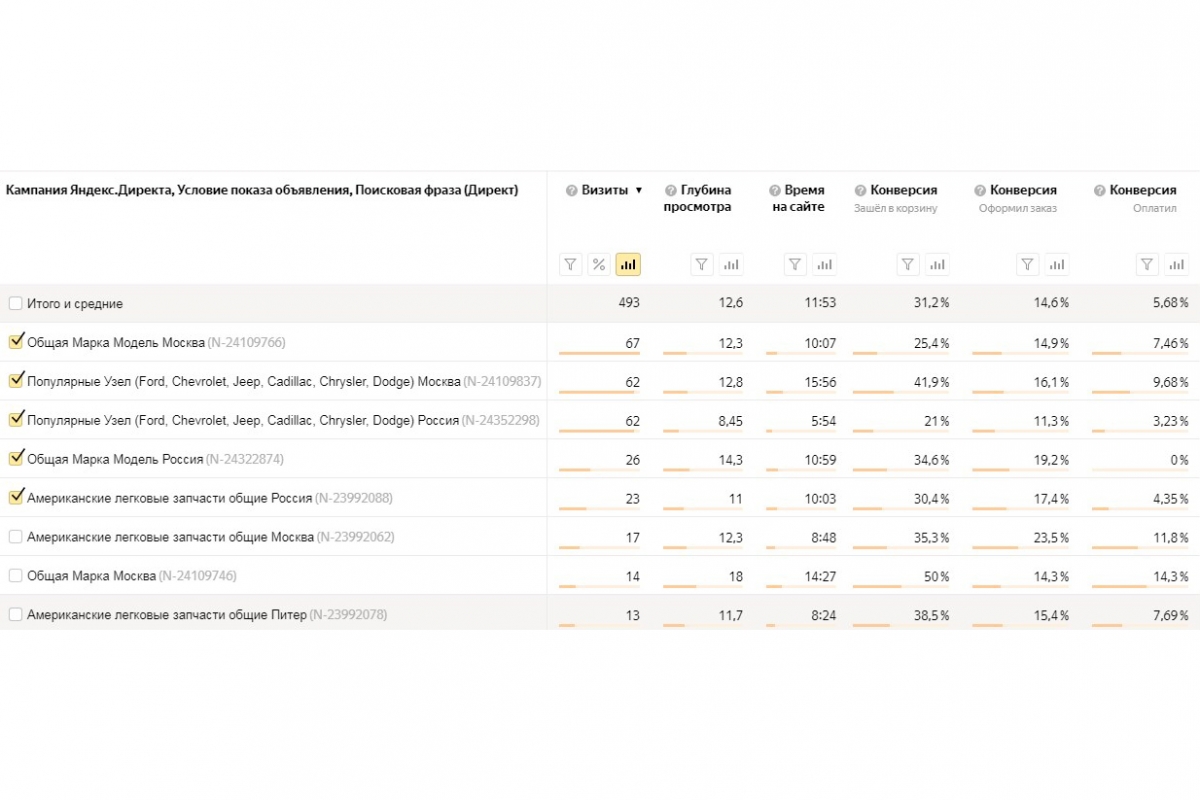The image size is (1200, 800).
Task: Open campaign Общая Марка Москва
Action: [91, 576]
